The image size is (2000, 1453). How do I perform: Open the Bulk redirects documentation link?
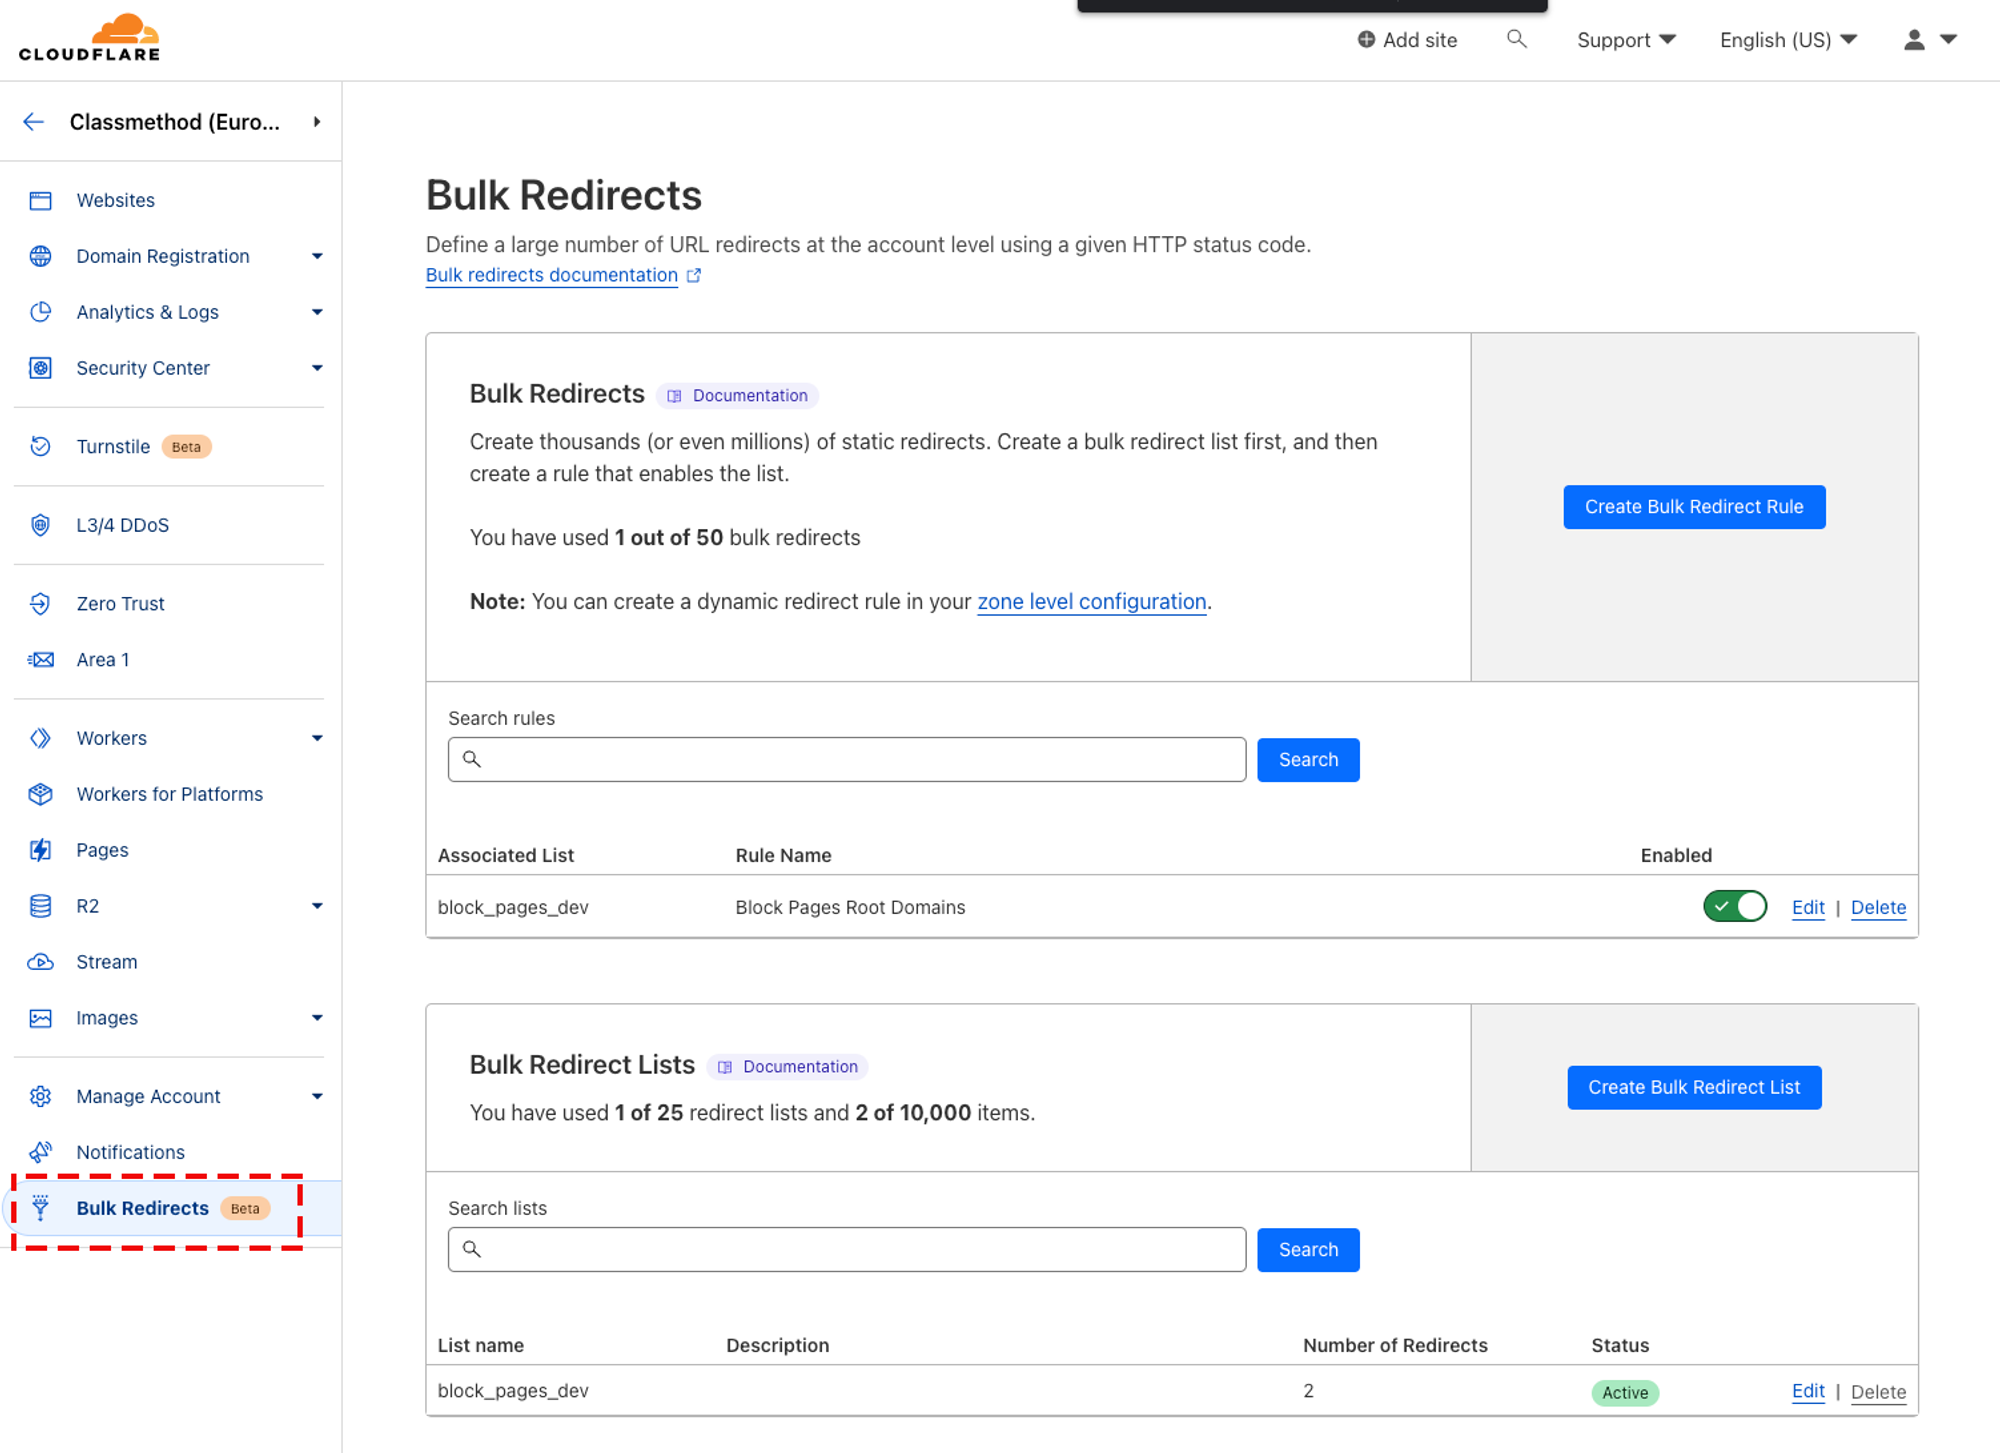(550, 275)
